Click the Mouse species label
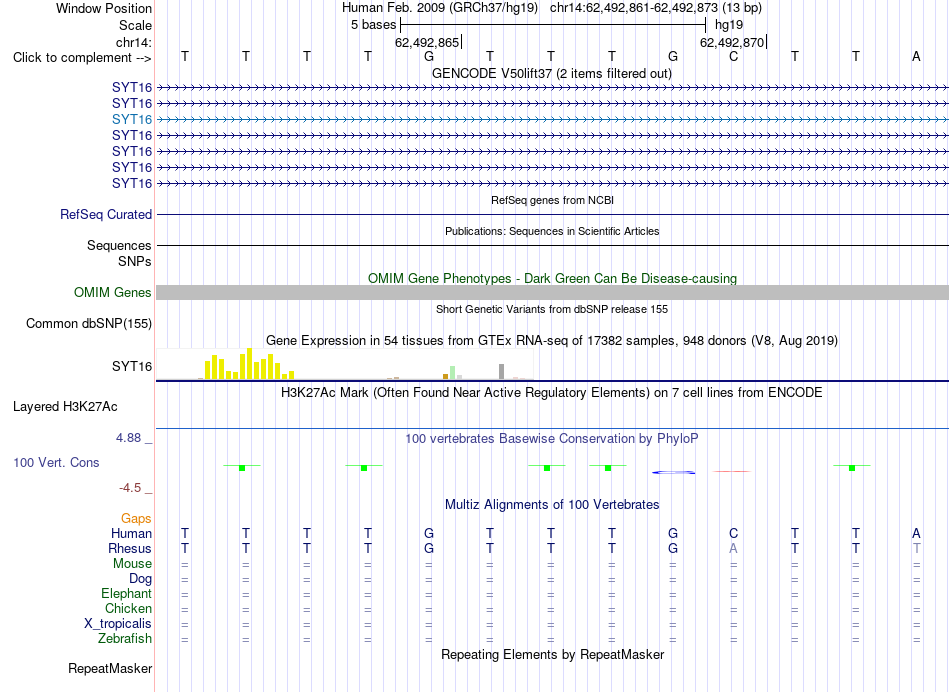 pyautogui.click(x=132, y=564)
